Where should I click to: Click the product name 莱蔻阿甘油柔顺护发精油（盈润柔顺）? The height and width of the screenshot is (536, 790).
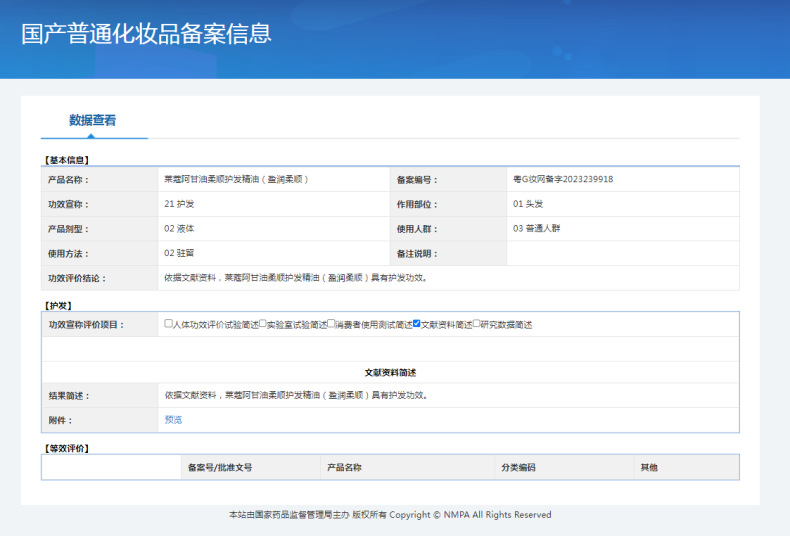click(x=236, y=179)
